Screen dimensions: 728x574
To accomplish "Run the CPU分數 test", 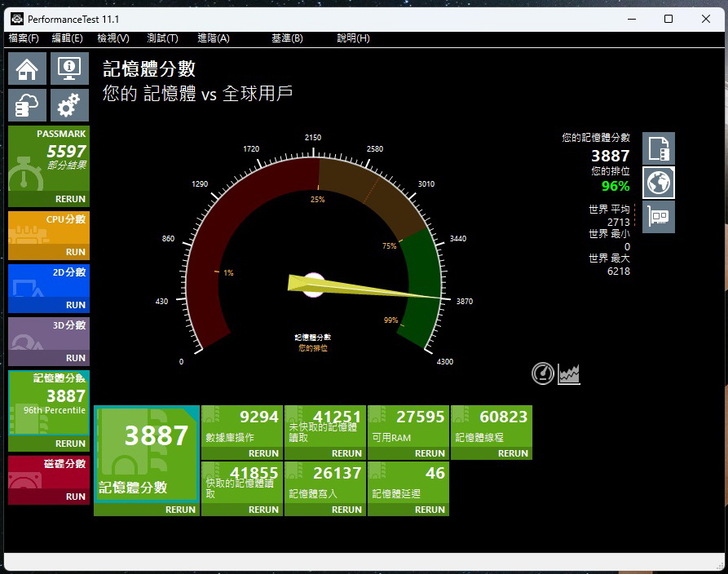I will [x=75, y=252].
